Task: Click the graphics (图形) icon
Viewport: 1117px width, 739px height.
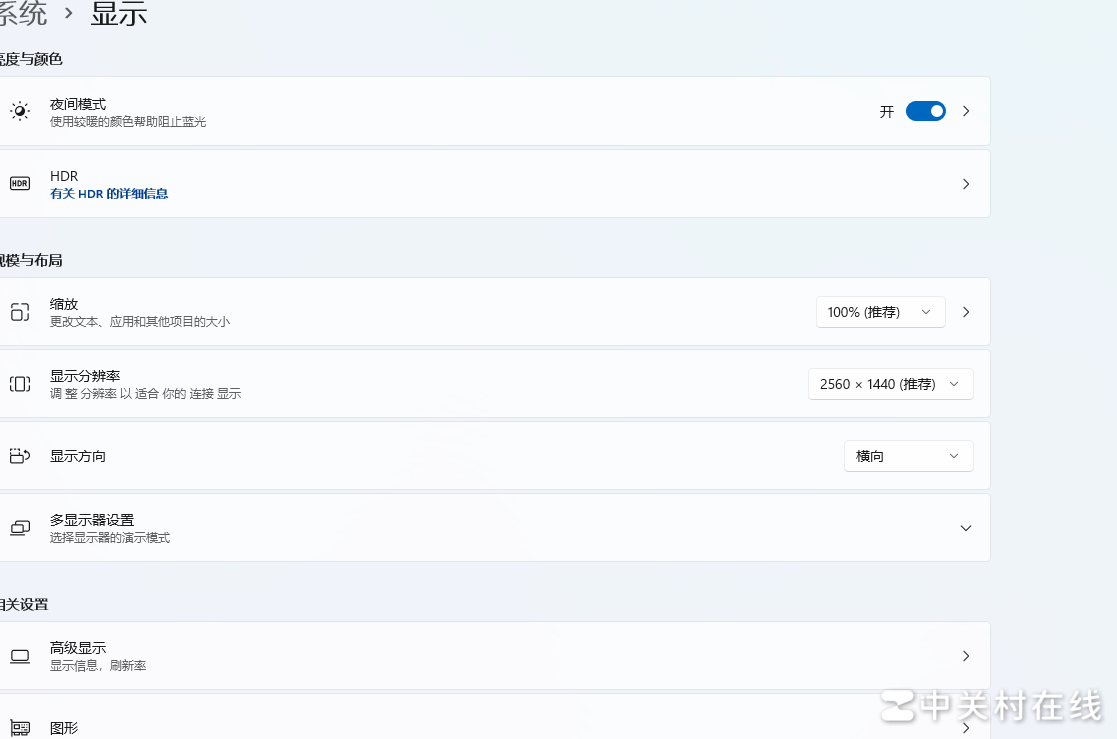Action: pos(20,728)
